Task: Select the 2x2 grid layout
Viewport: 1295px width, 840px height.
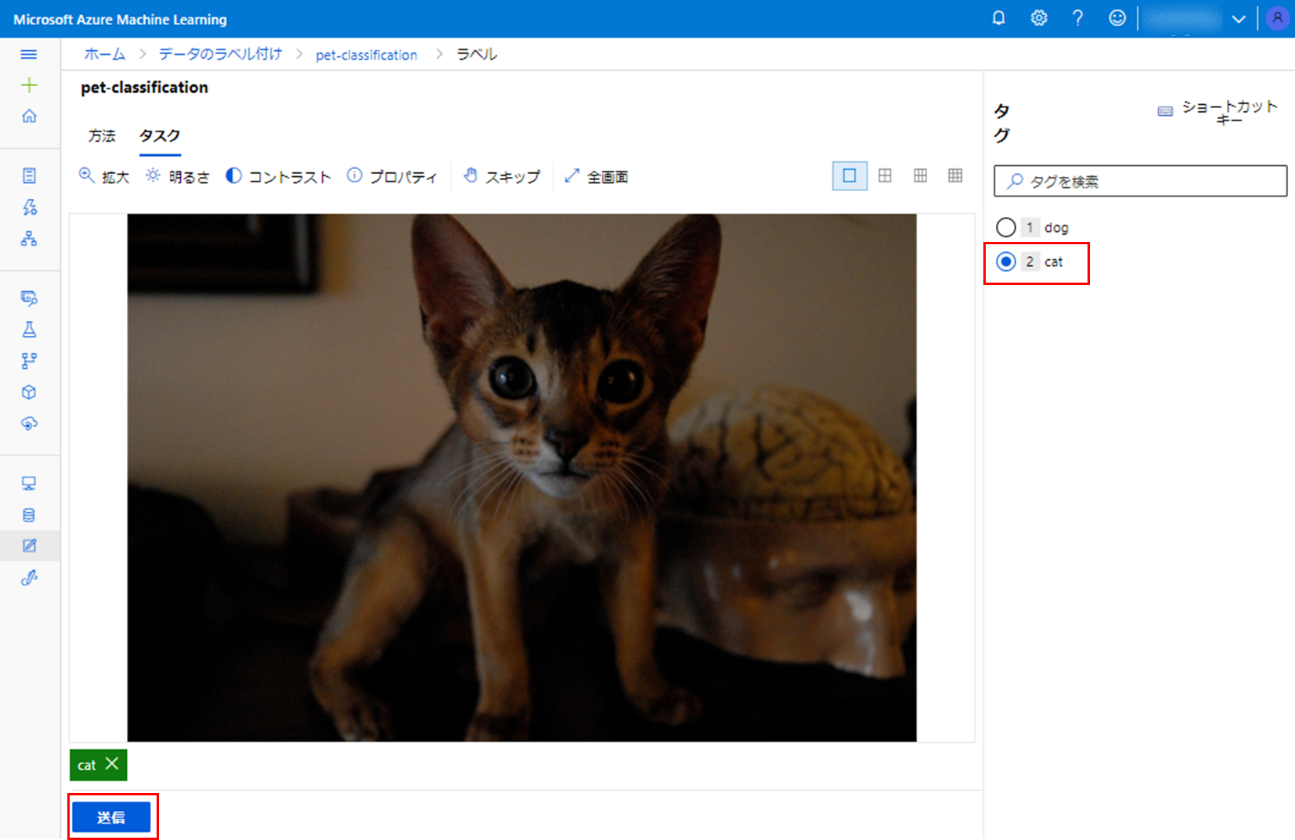Action: [885, 176]
